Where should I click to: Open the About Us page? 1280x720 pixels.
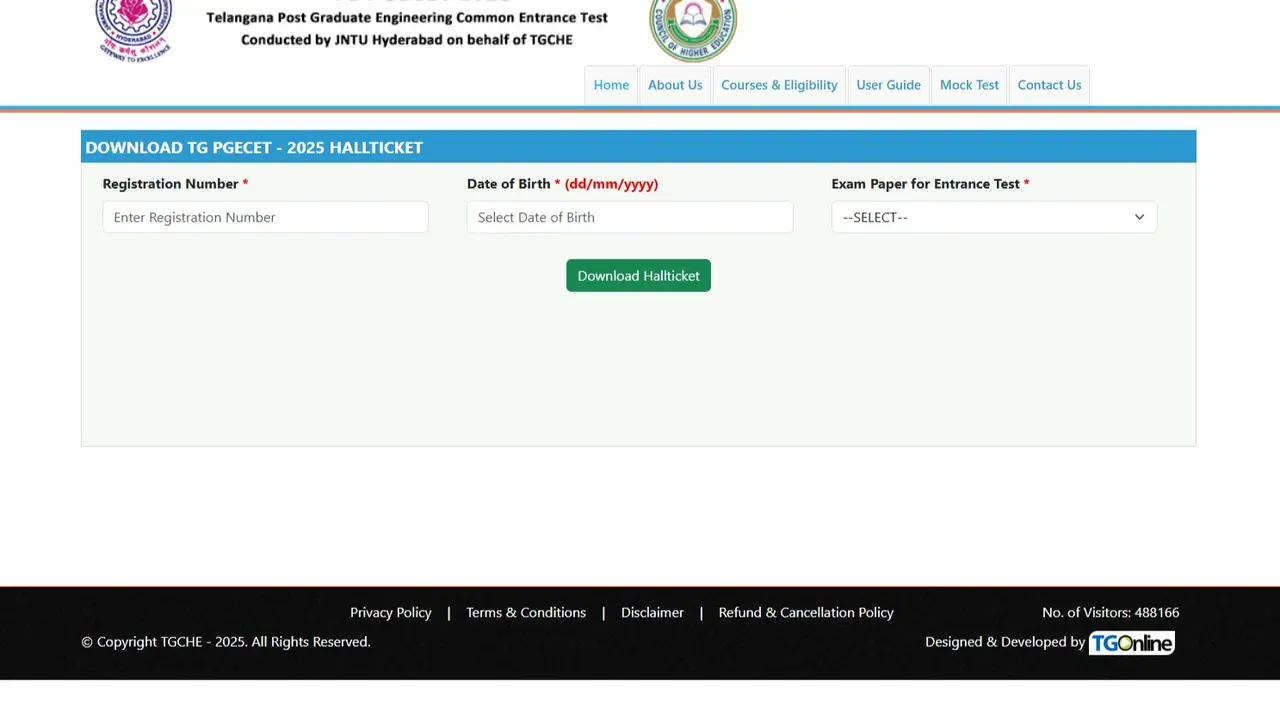(x=675, y=85)
